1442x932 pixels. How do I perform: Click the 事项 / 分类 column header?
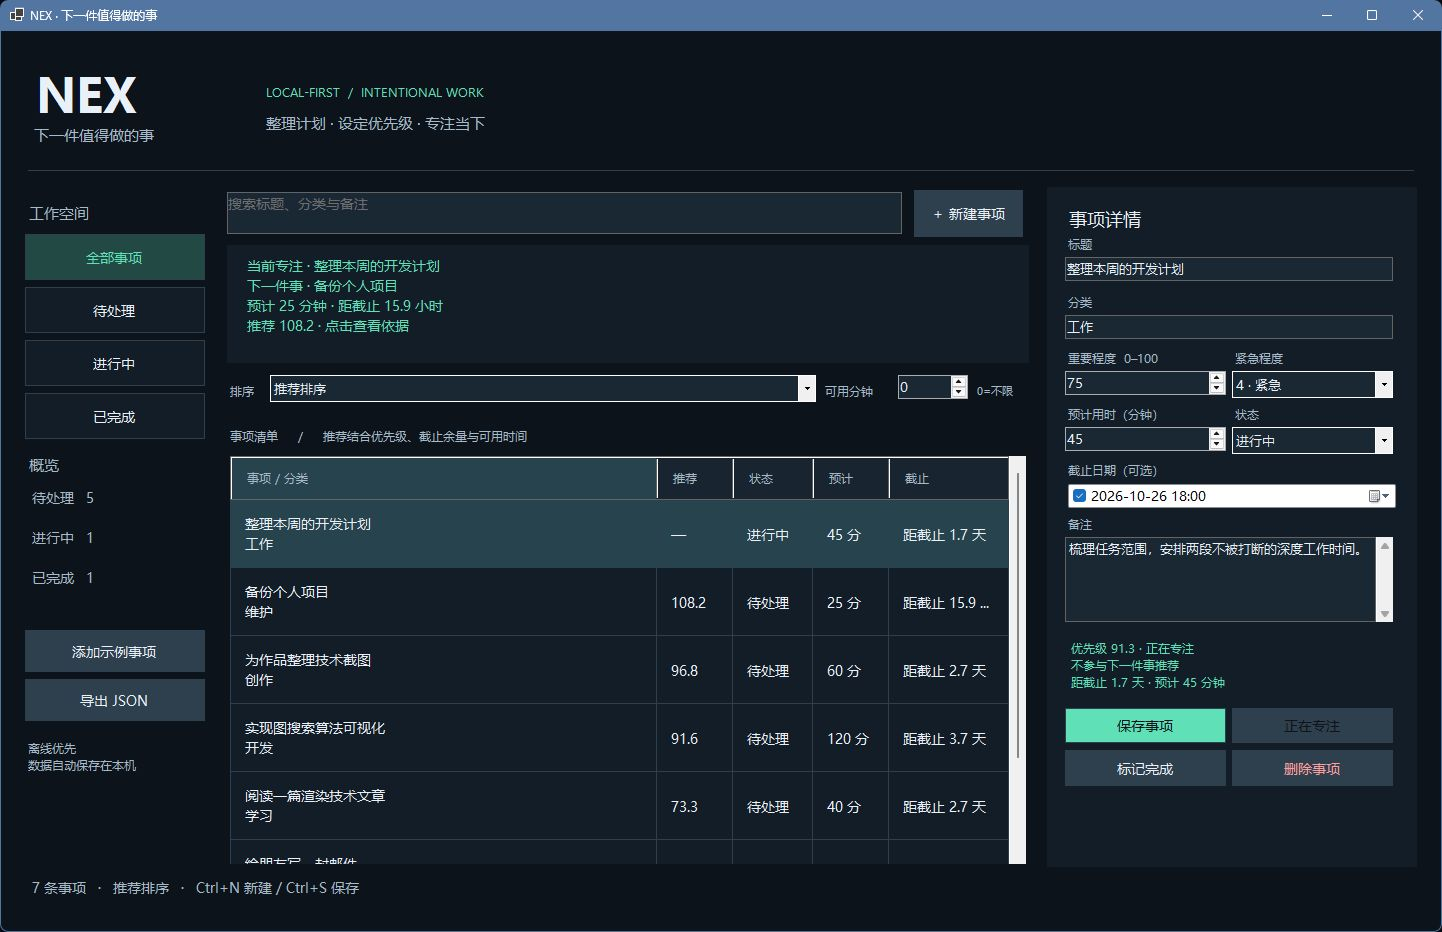tap(444, 479)
